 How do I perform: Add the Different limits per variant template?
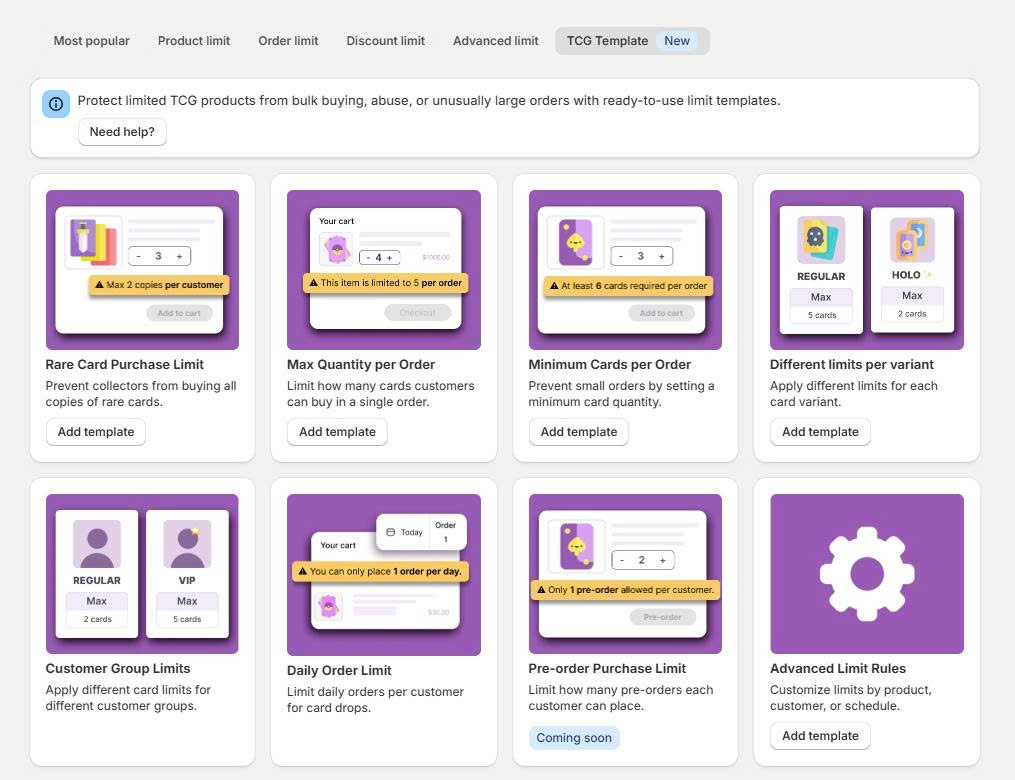[x=820, y=432]
